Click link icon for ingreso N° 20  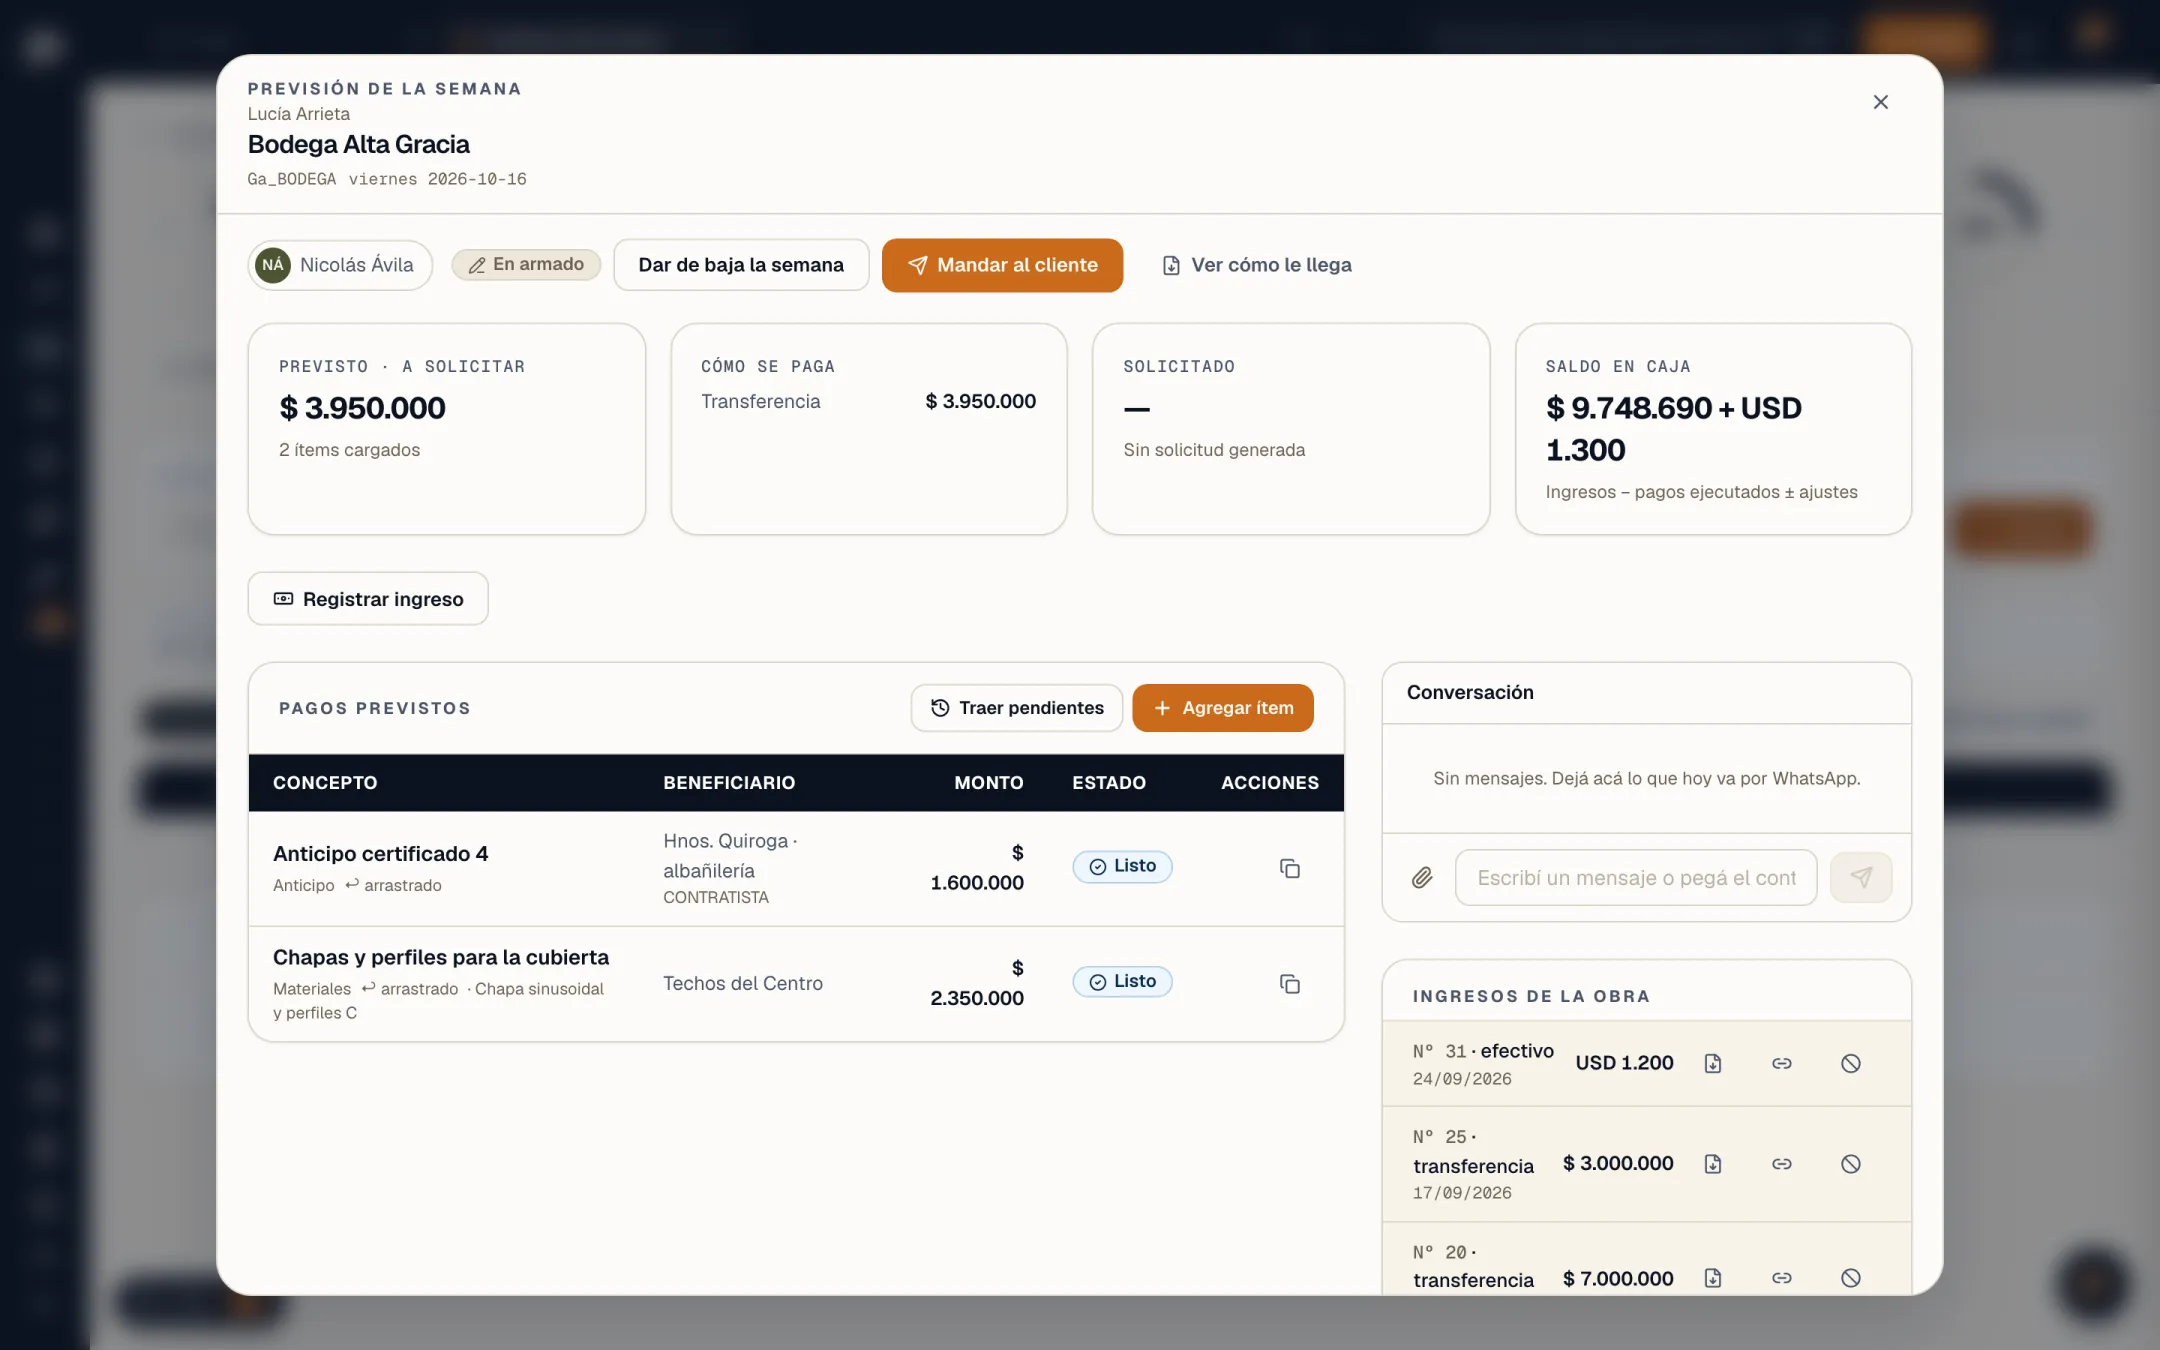(1782, 1278)
